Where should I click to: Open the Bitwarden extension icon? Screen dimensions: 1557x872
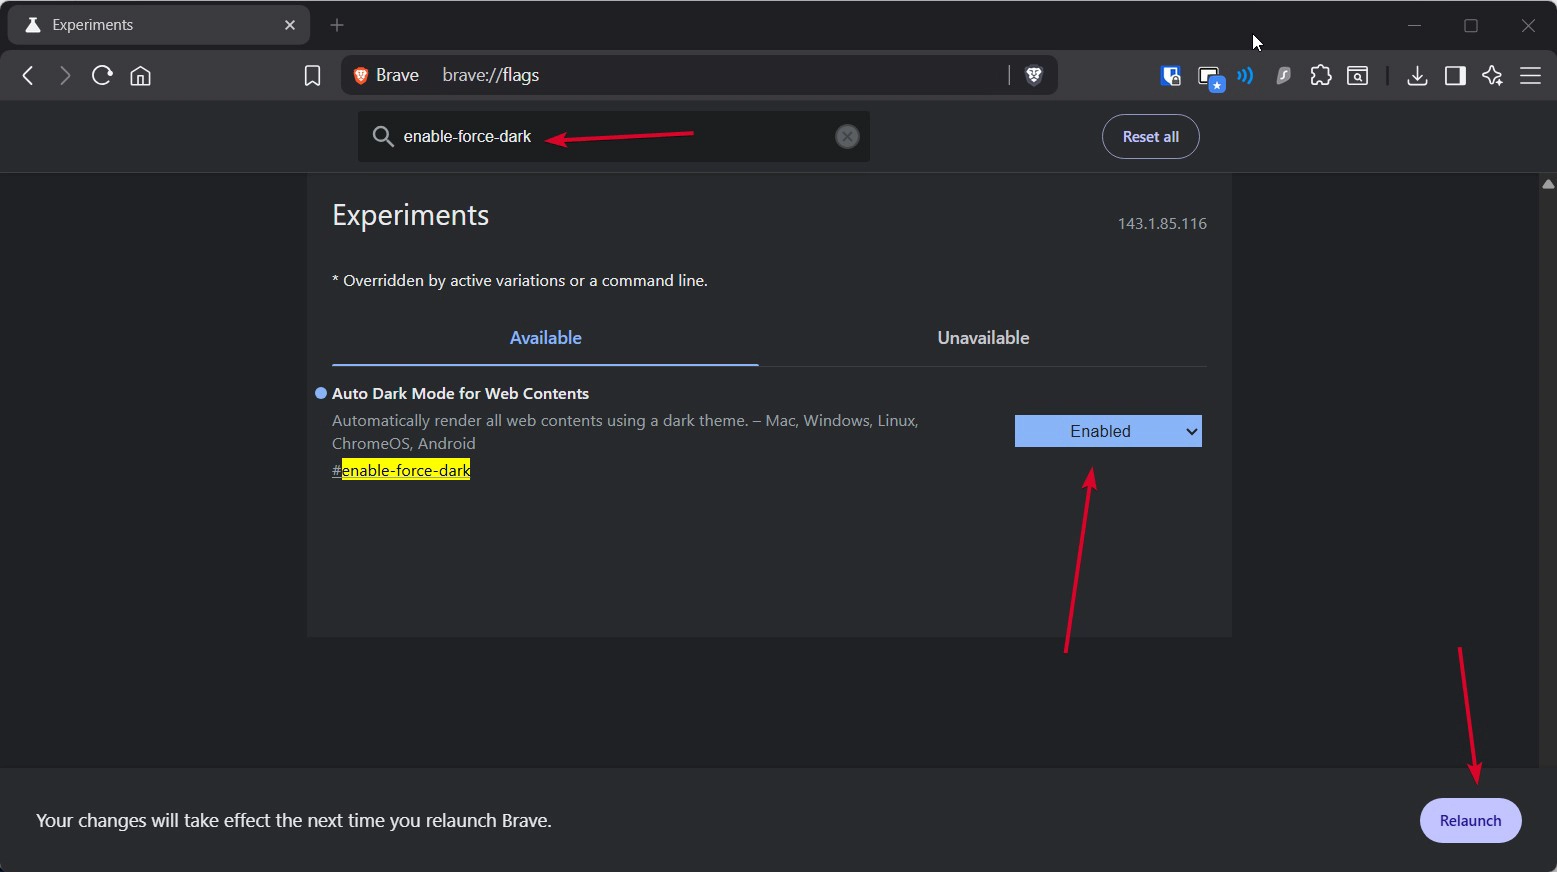point(1170,75)
